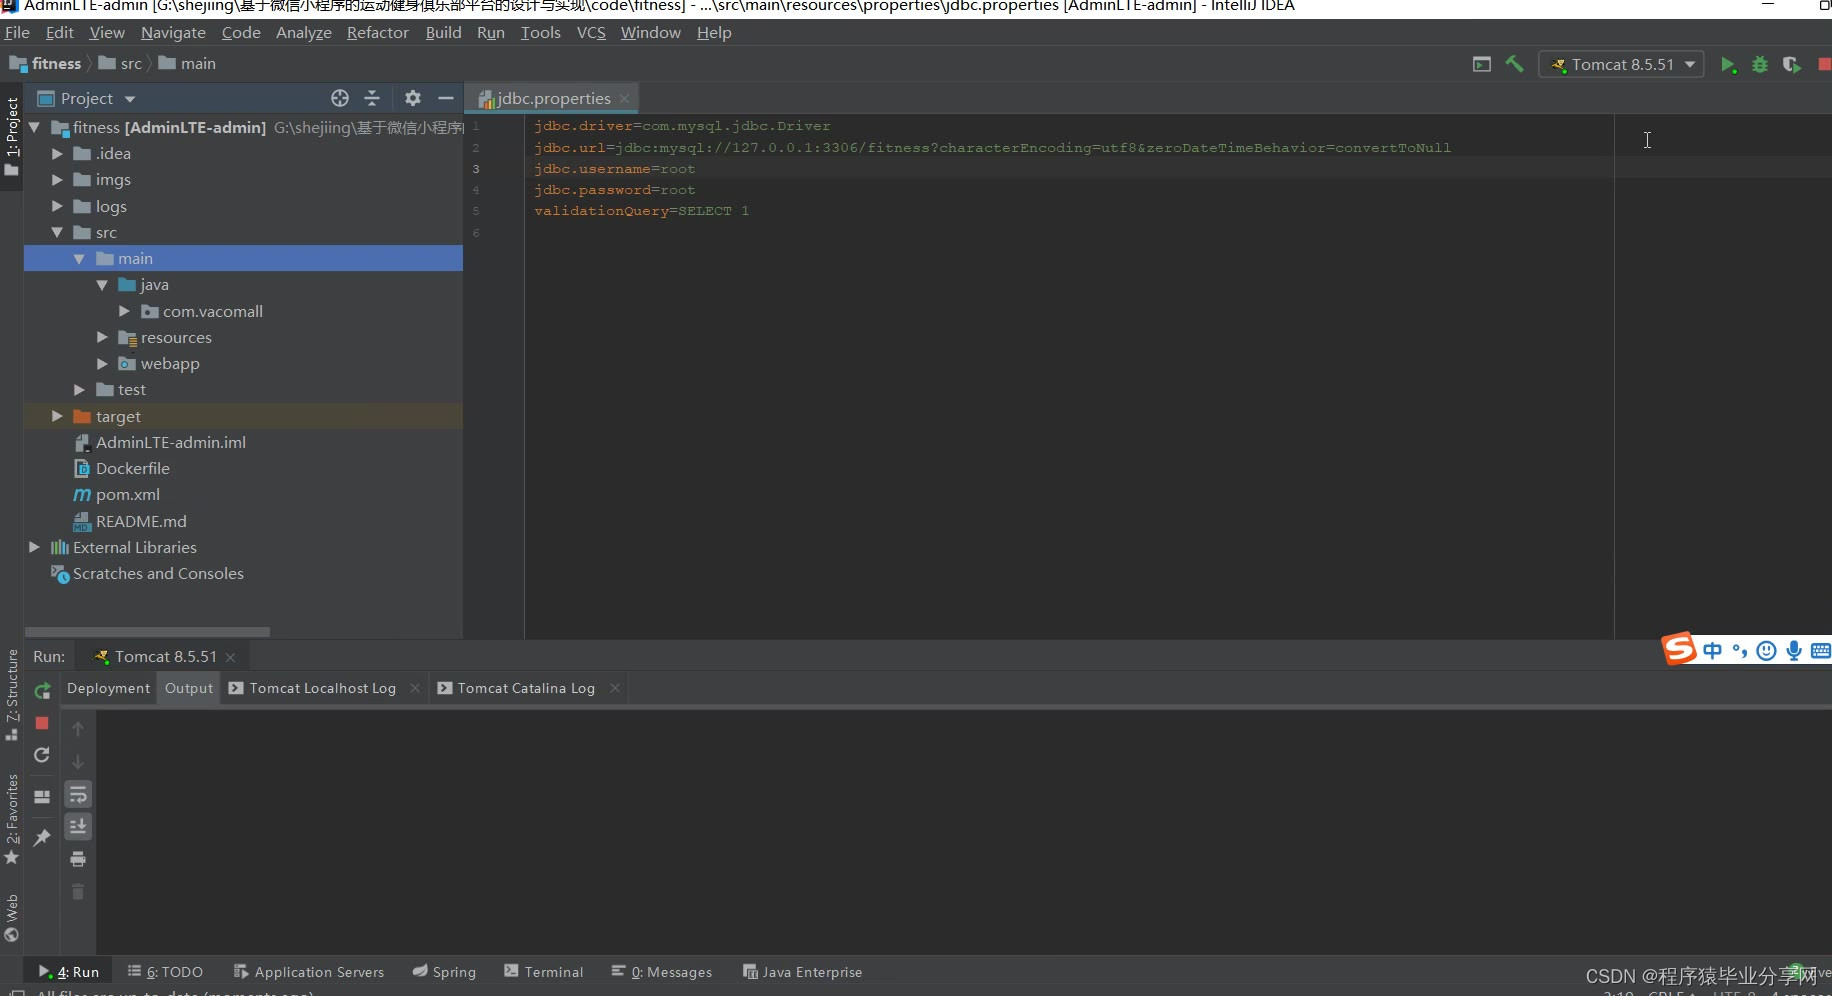The image size is (1832, 996).
Task: Switch to Tomcat Catalina Log tab
Action: pos(526,688)
